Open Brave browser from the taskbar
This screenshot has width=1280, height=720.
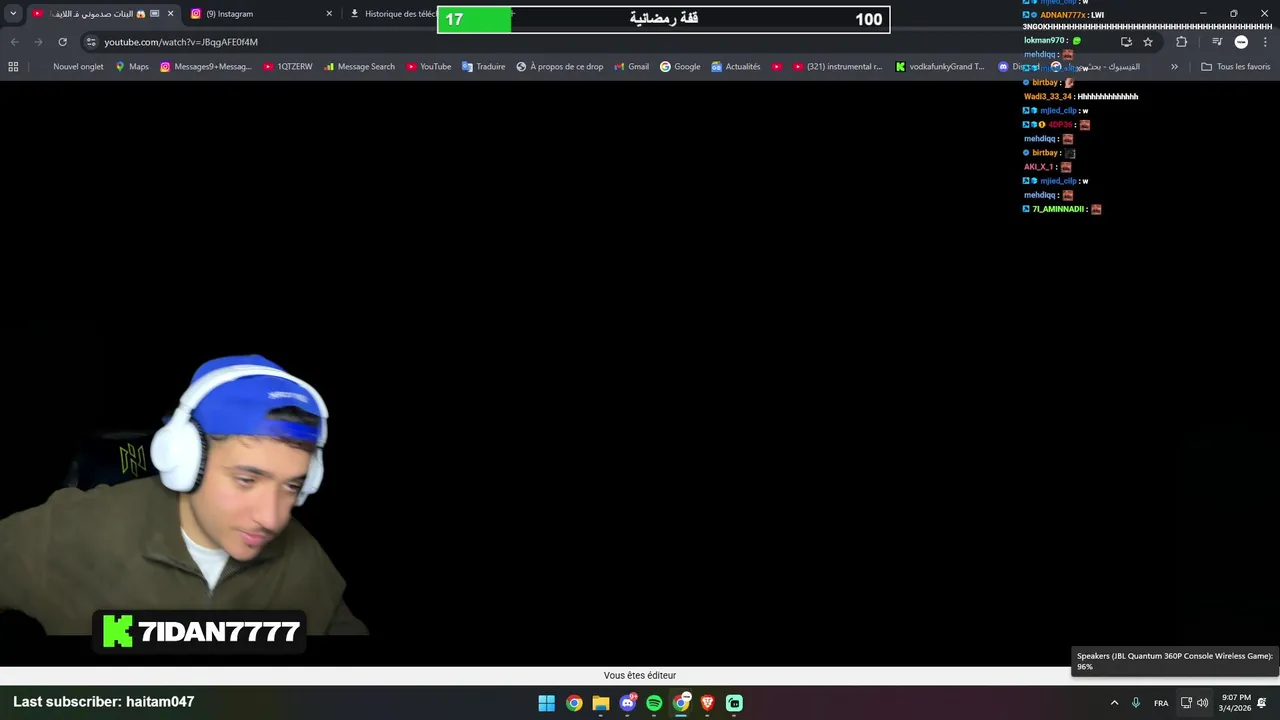point(708,703)
